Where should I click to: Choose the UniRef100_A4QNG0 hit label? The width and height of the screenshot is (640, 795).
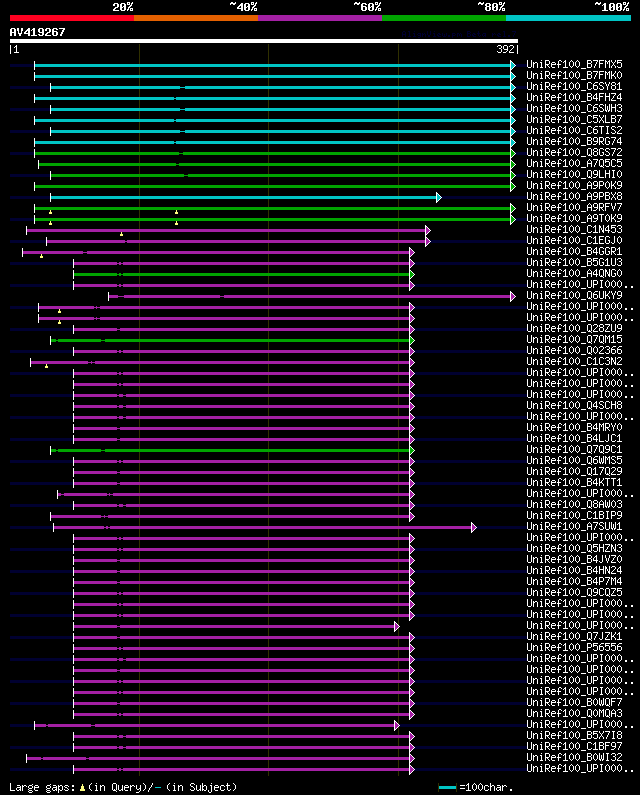point(574,274)
